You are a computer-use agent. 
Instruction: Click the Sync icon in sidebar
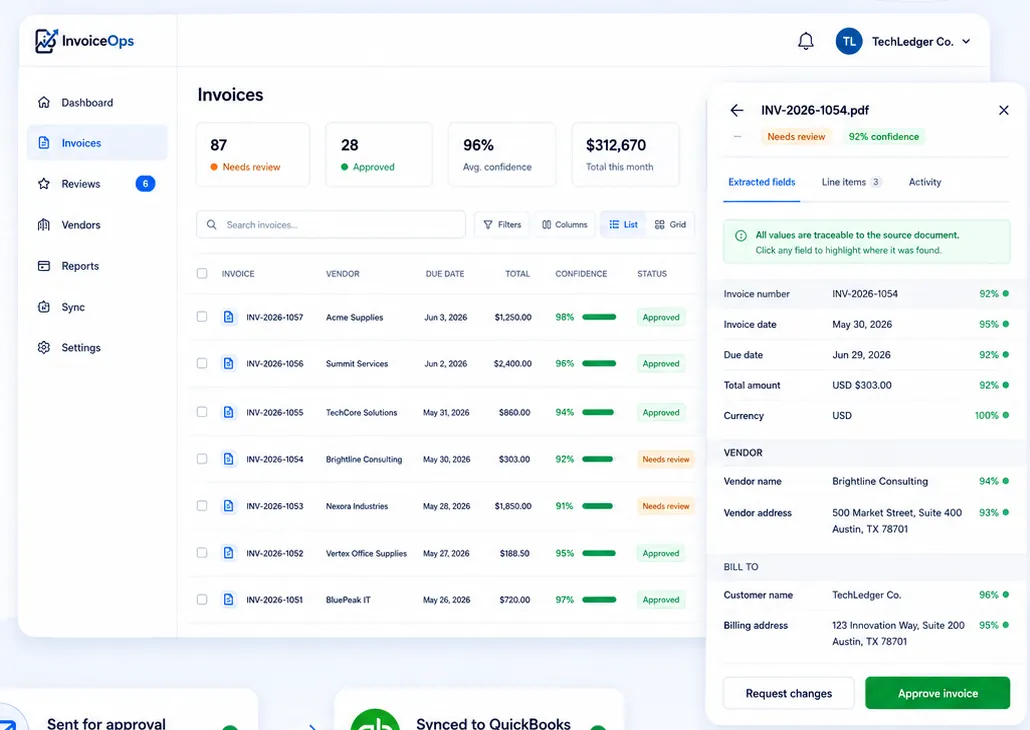(44, 307)
